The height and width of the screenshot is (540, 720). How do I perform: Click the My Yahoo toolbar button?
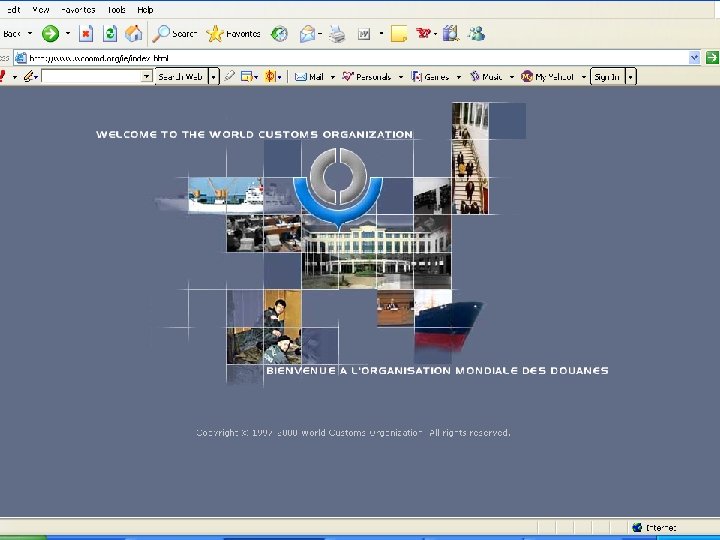[x=547, y=77]
